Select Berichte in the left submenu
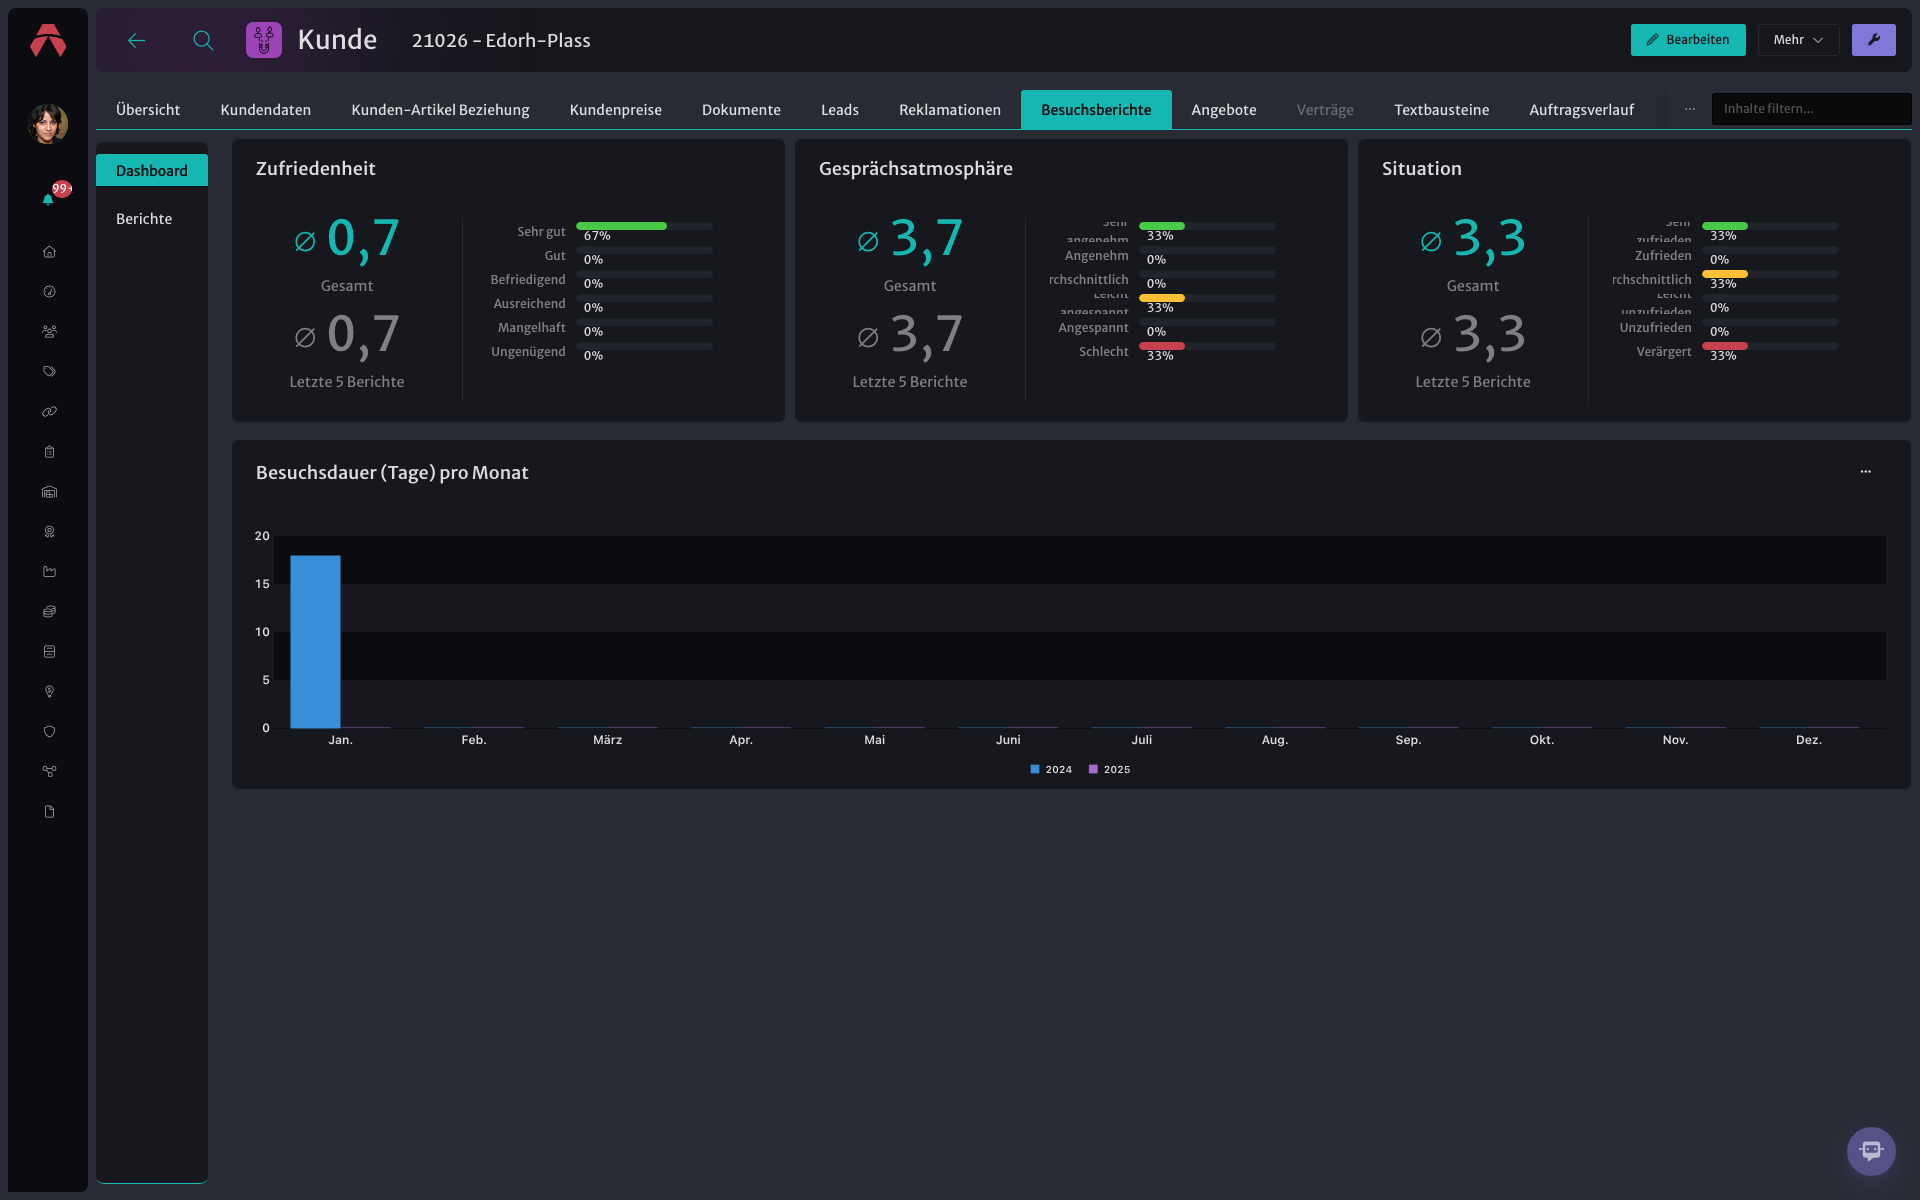 152,219
